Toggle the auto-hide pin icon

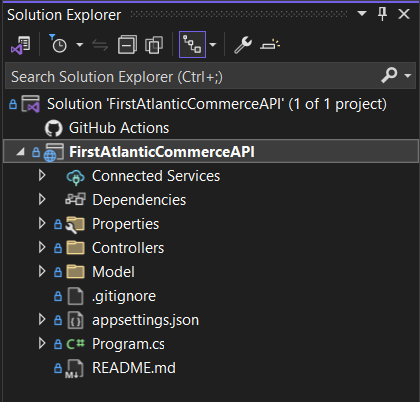pyautogui.click(x=382, y=14)
